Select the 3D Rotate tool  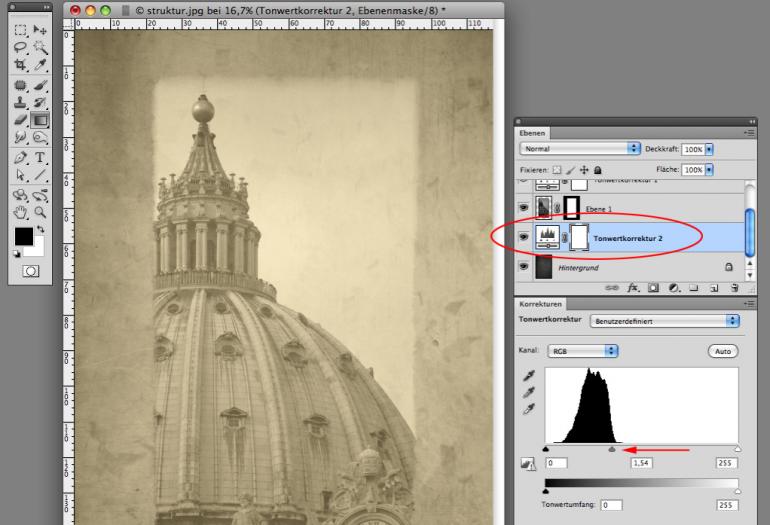click(20, 195)
